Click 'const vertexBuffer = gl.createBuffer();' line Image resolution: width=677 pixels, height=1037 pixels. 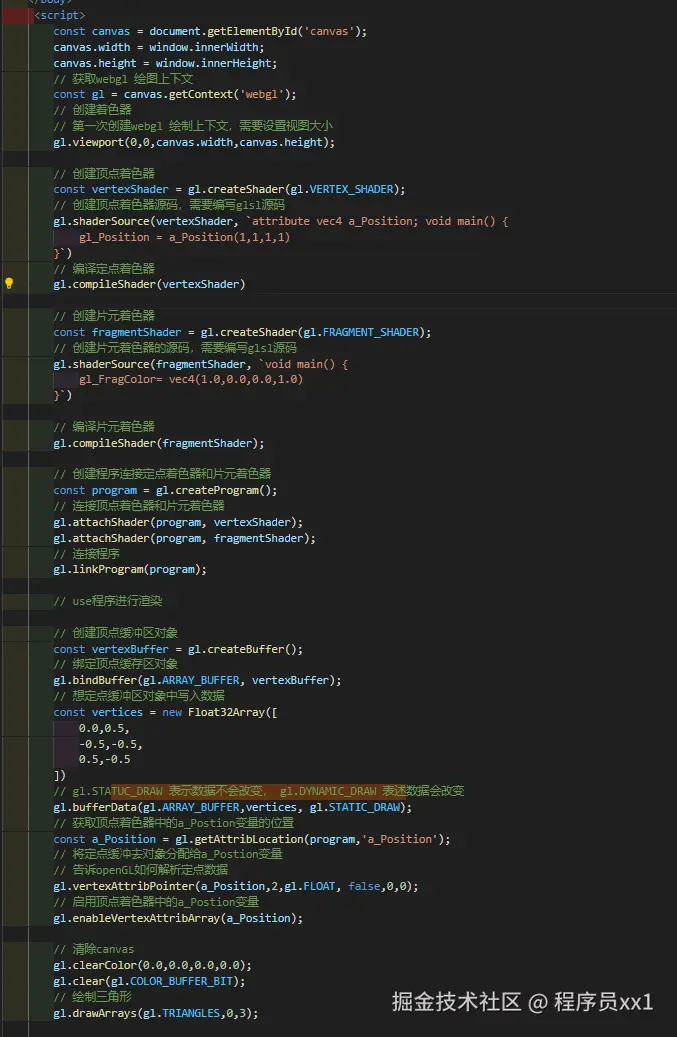coord(179,649)
